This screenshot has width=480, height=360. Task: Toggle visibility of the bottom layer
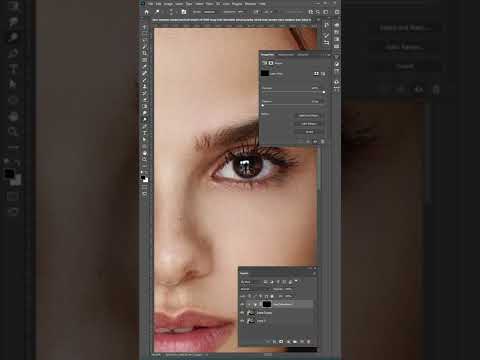click(x=242, y=321)
